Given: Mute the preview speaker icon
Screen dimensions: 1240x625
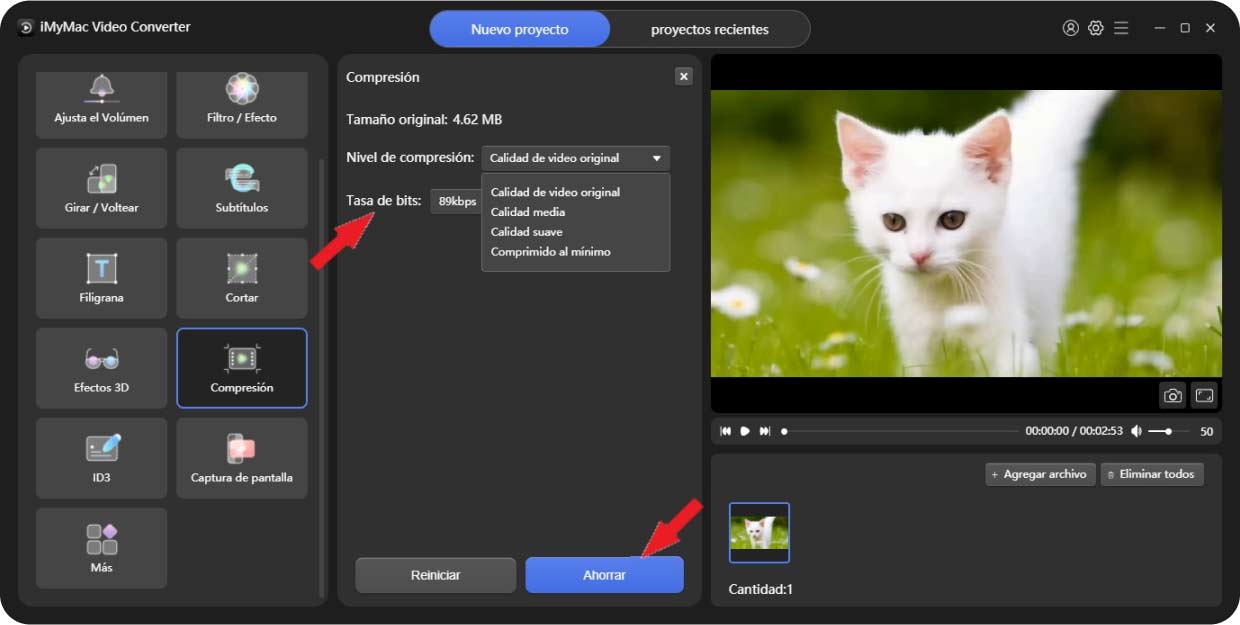Looking at the screenshot, I should pos(1136,431).
